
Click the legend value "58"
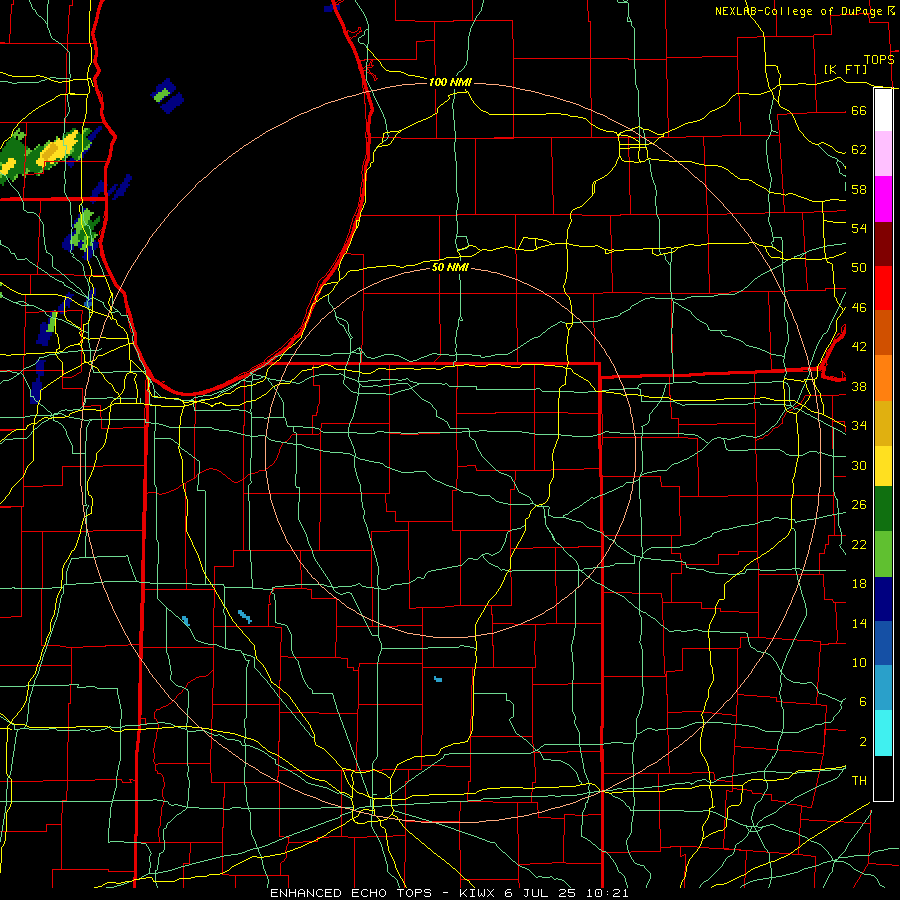pos(859,189)
